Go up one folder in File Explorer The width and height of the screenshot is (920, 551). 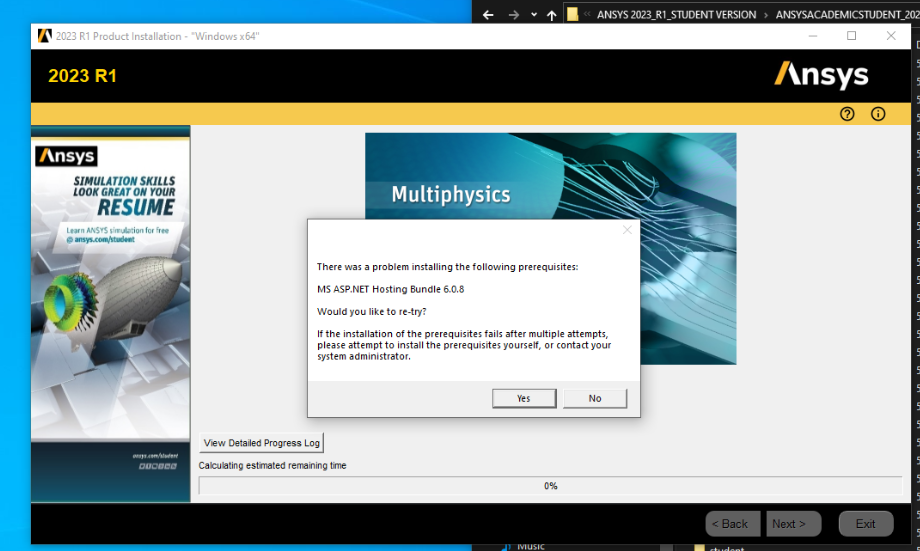point(552,15)
